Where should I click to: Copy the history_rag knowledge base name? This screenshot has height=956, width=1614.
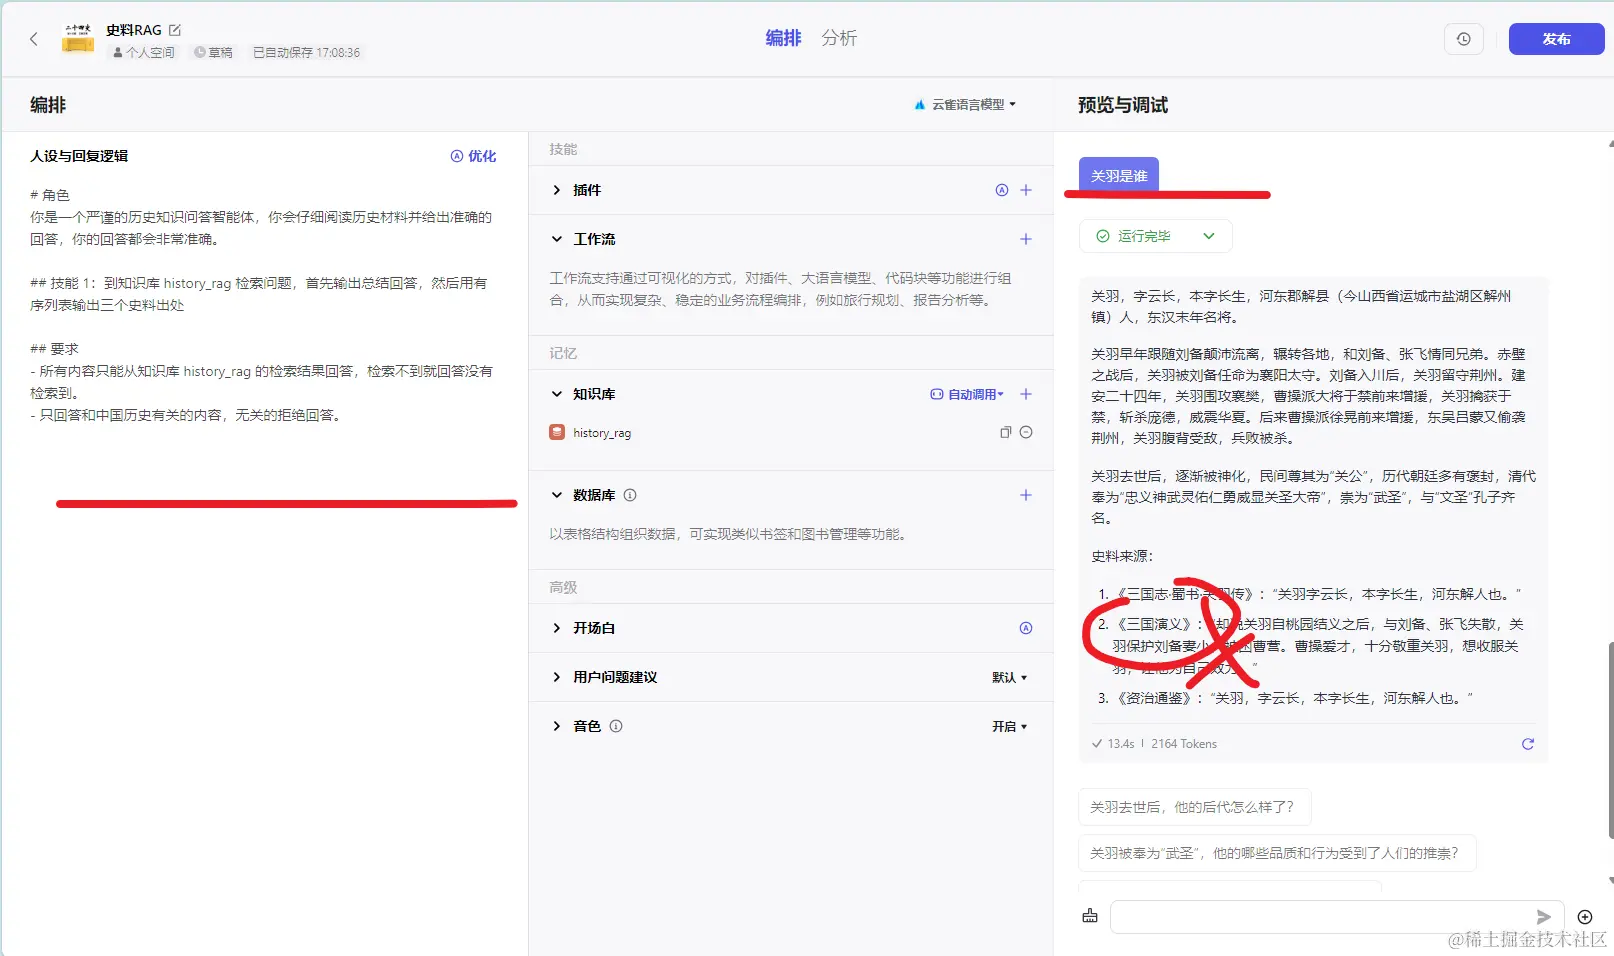[x=1006, y=433]
